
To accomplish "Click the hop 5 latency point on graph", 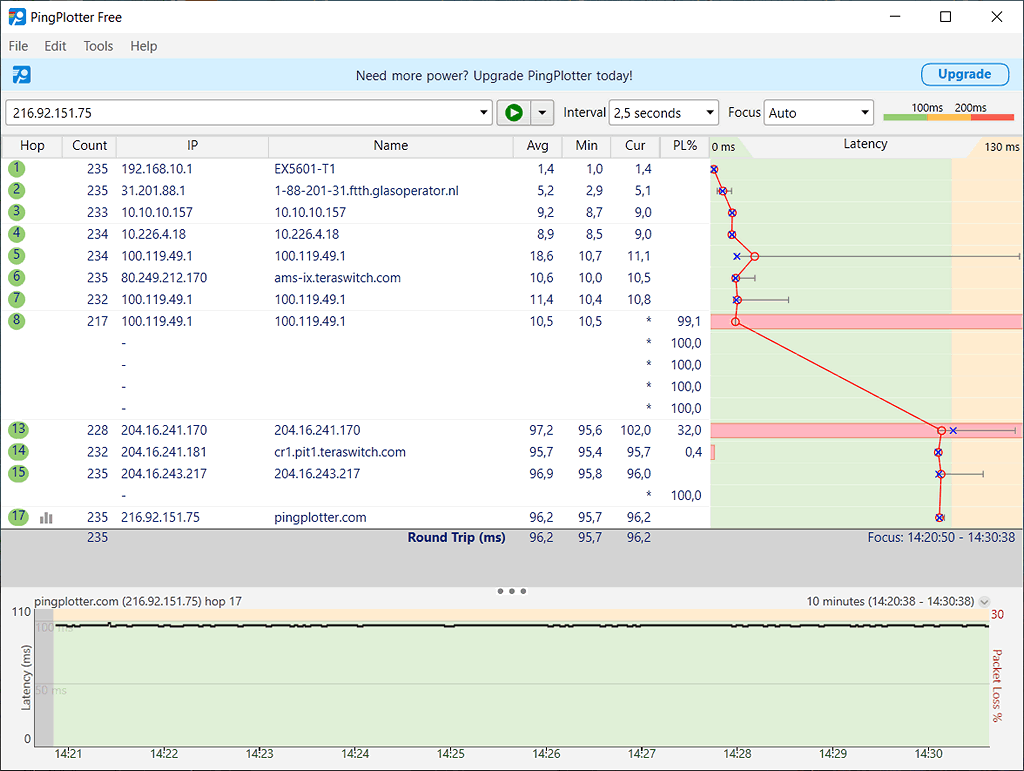I will coord(754,257).
